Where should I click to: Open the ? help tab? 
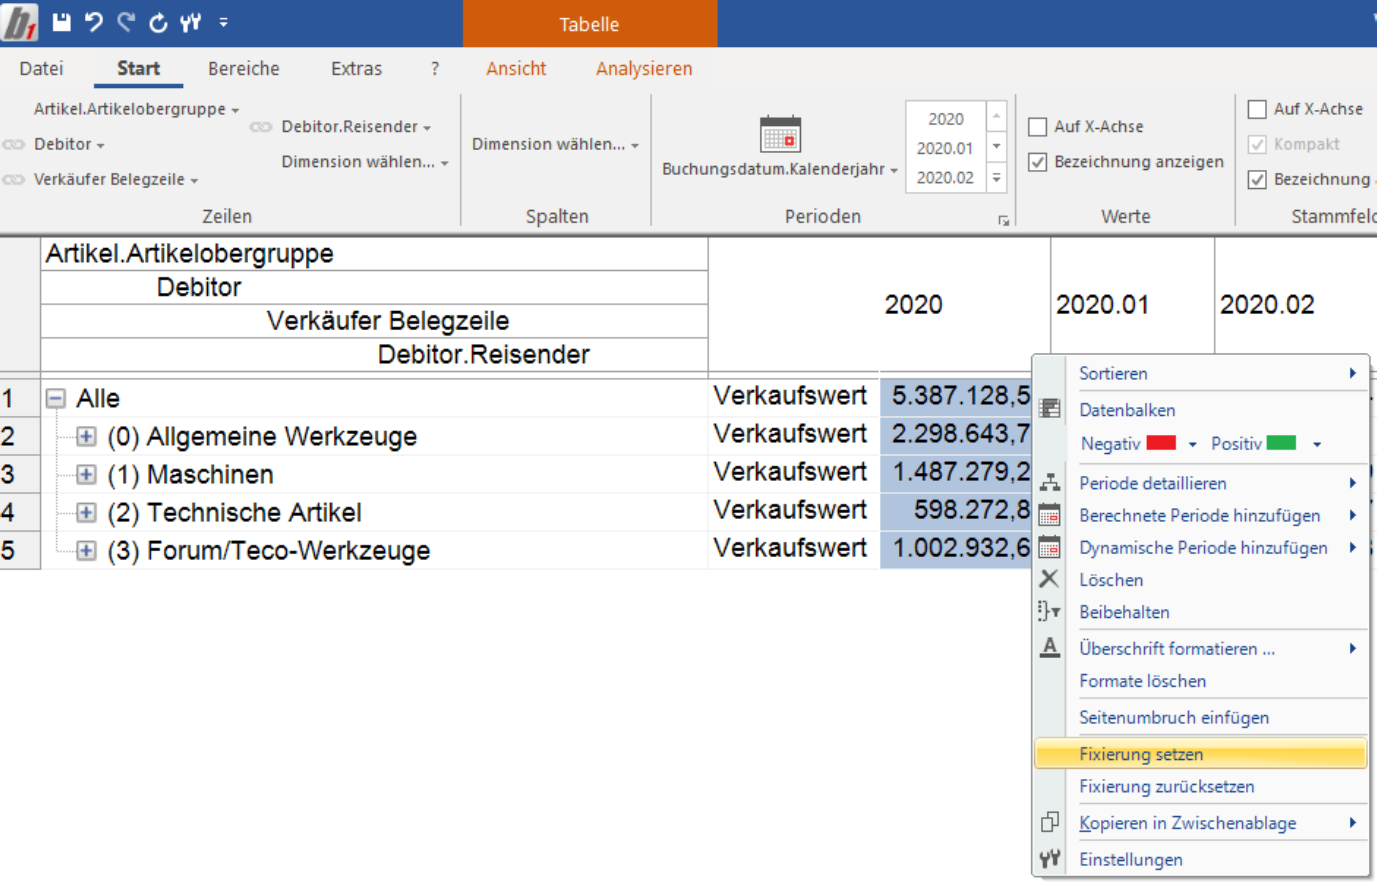click(x=435, y=69)
